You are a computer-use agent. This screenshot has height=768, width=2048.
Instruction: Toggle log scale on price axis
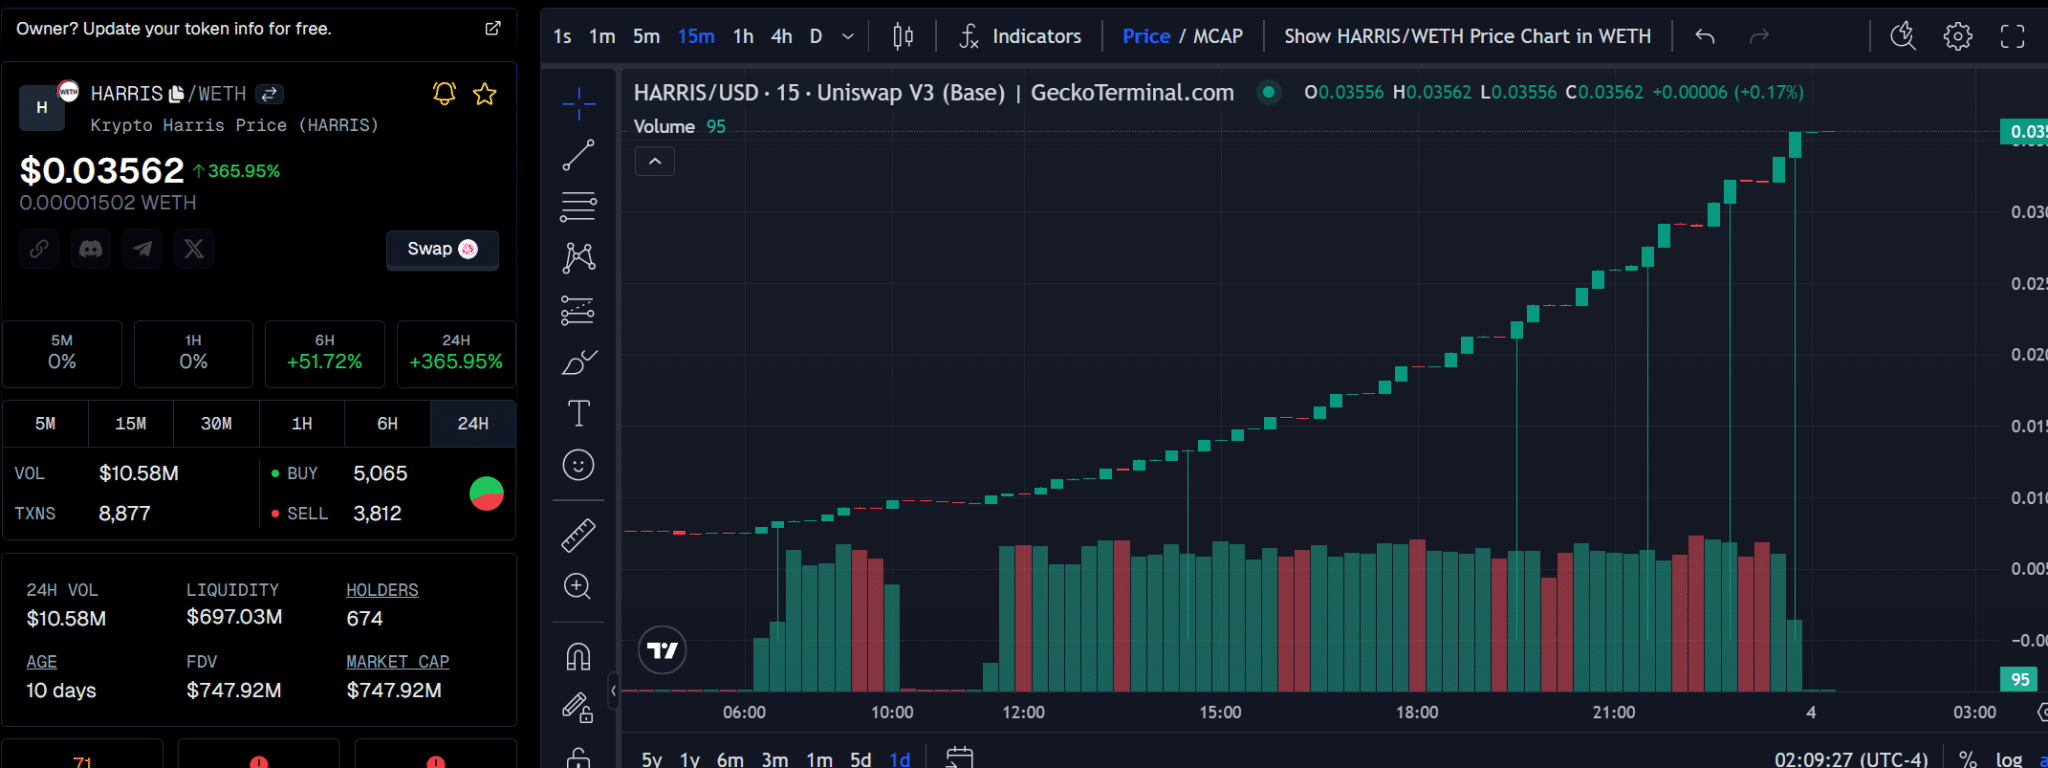tap(2009, 759)
